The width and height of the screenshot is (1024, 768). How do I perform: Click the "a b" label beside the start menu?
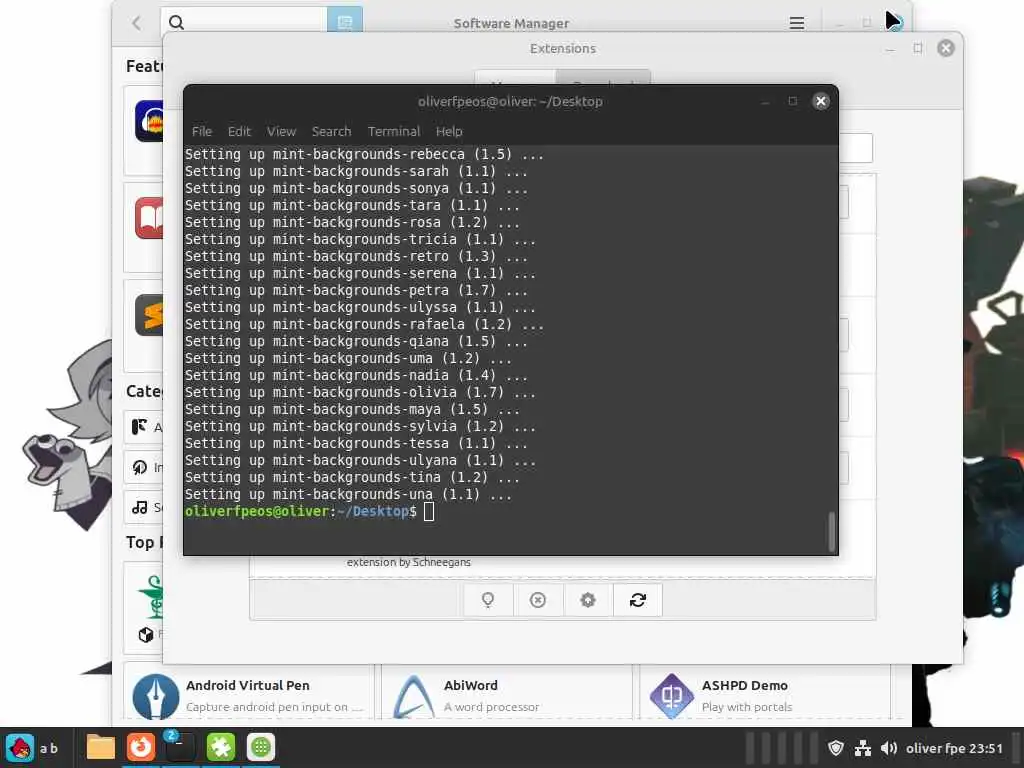pyautogui.click(x=49, y=748)
